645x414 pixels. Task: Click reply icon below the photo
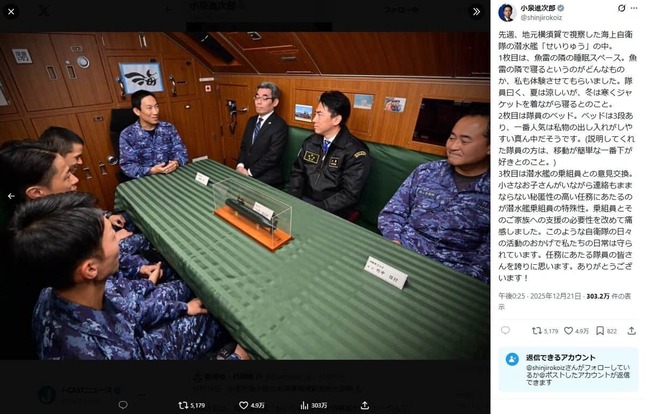(x=123, y=405)
